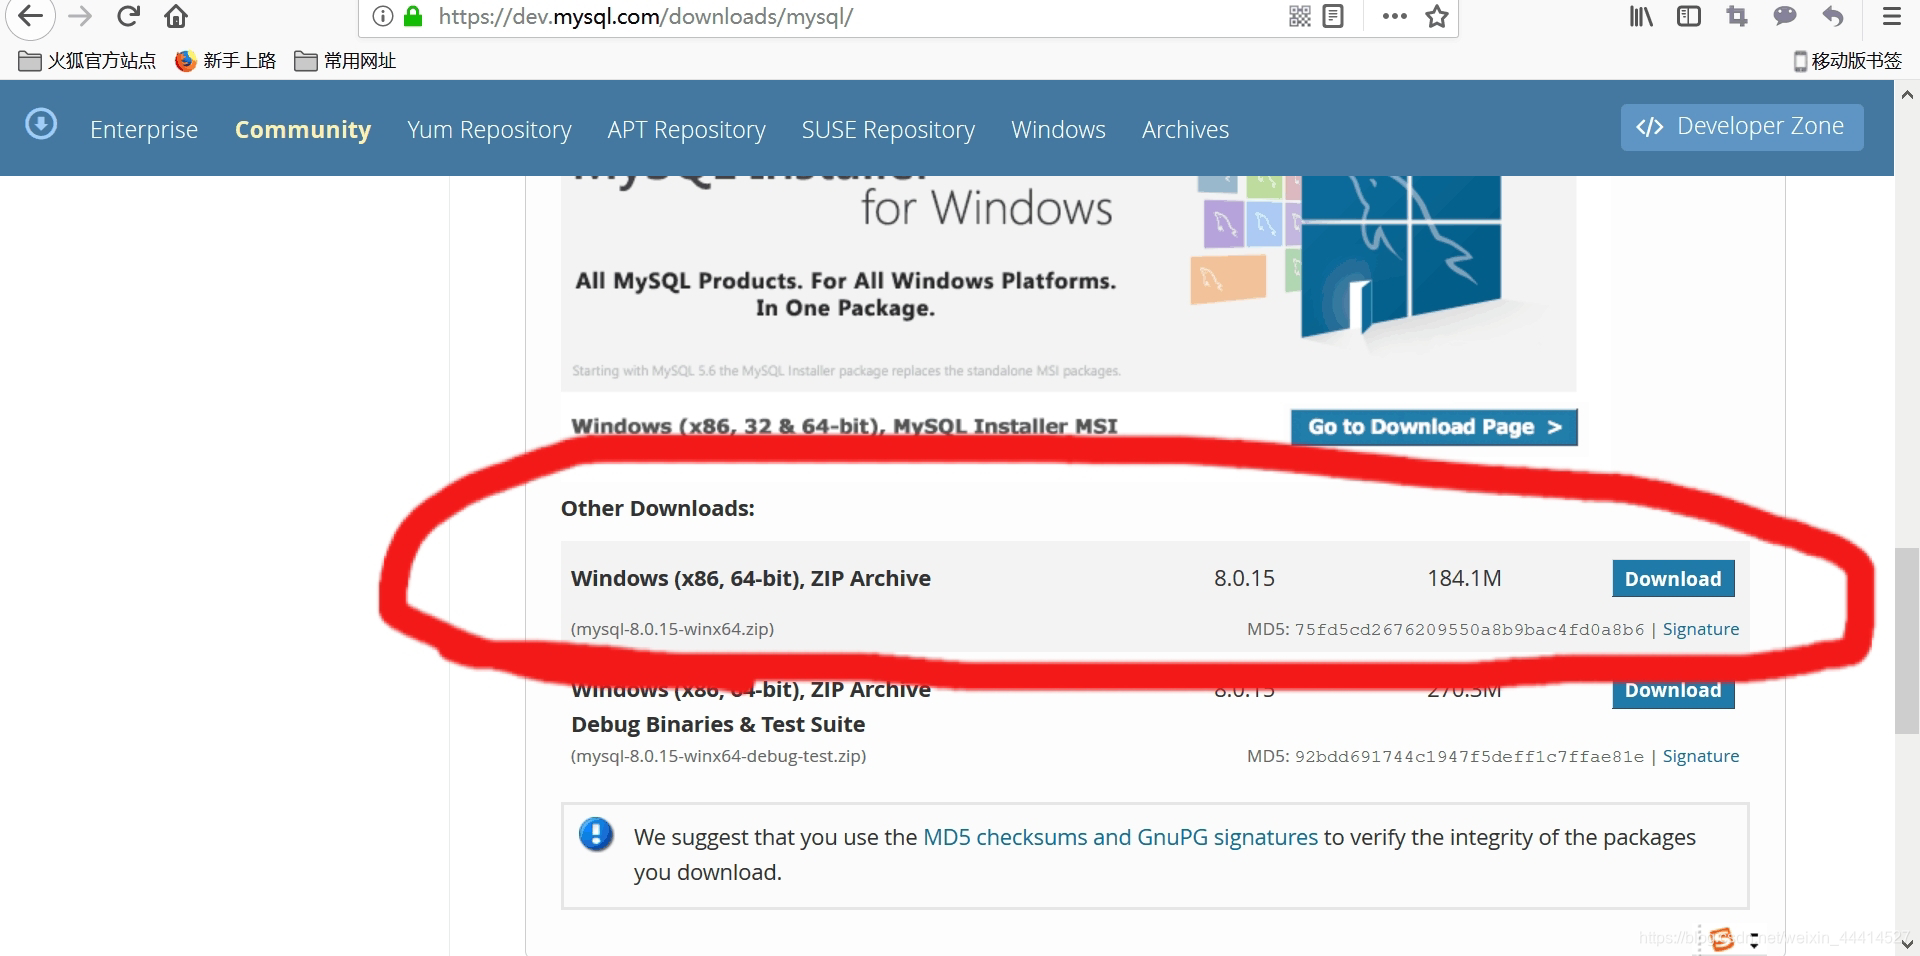Select 'Windows (x86, 32 & 64-bit), MySQL Installer MSI'
Viewport: 1920px width, 956px height.
click(844, 426)
